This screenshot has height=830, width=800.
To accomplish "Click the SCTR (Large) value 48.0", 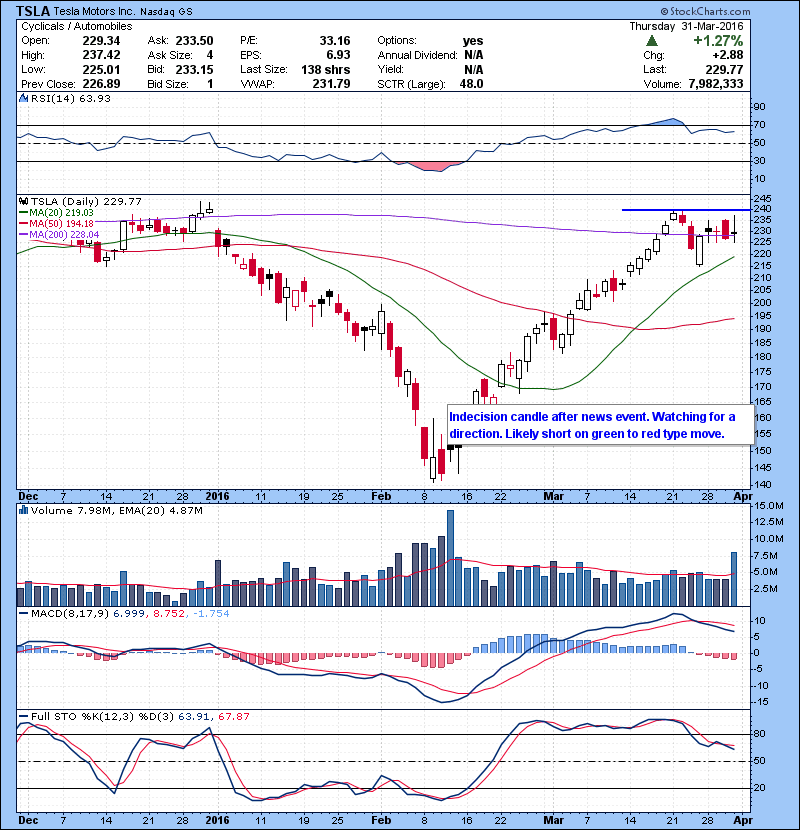I will (x=471, y=84).
